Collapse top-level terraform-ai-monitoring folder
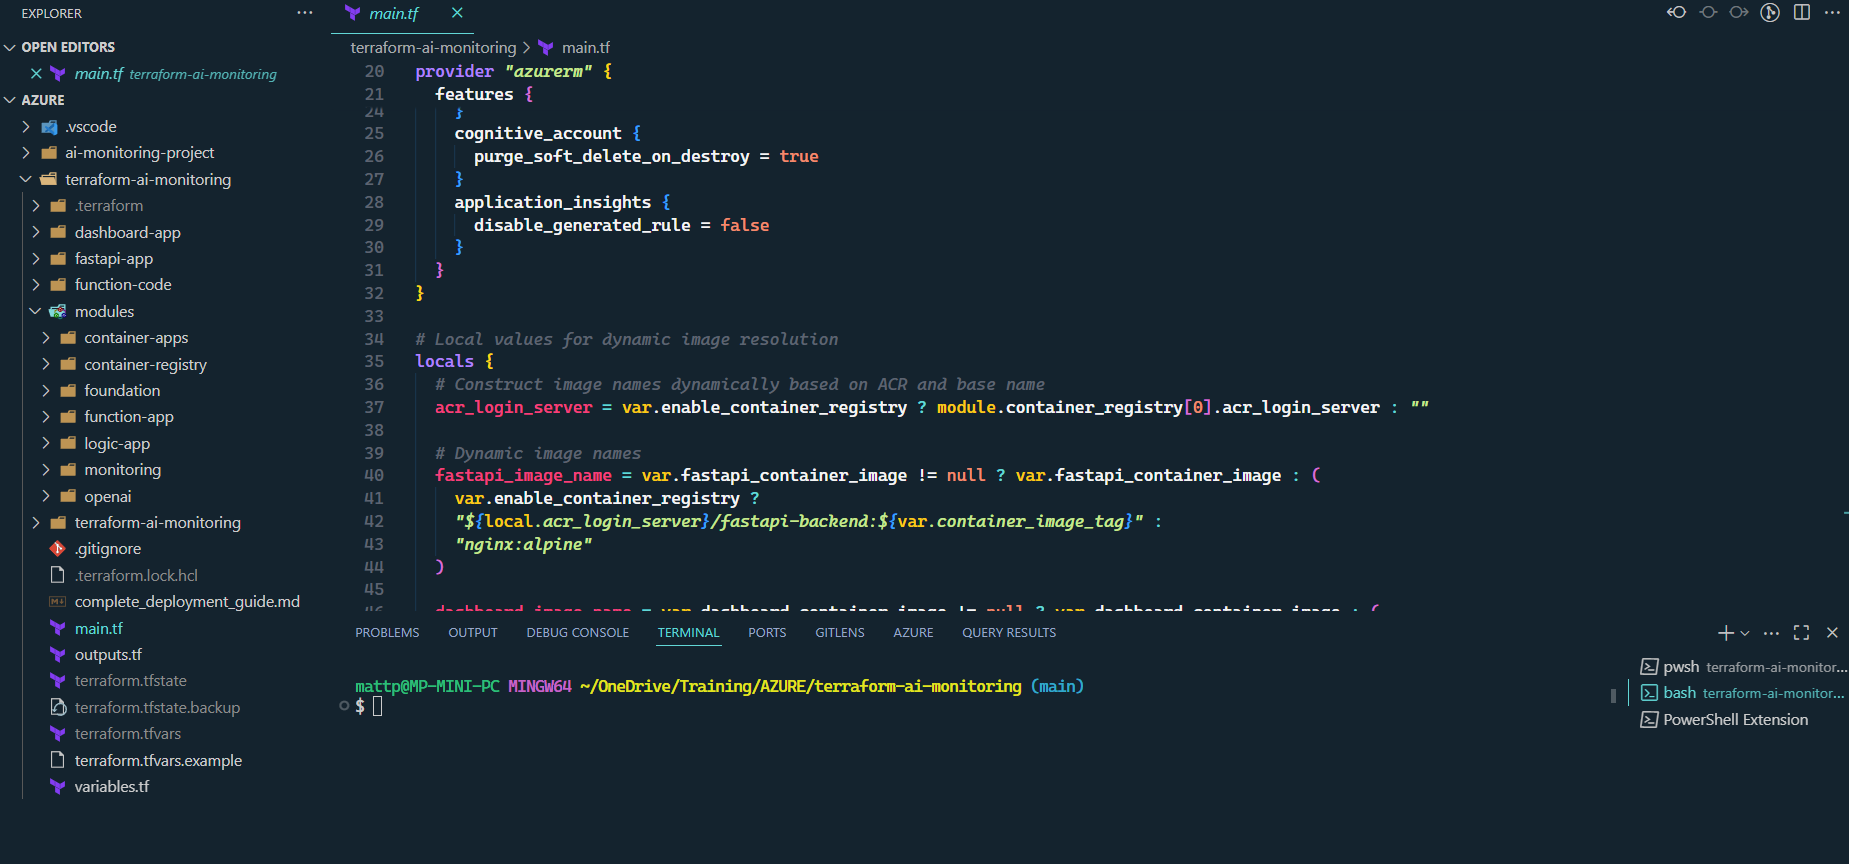Viewport: 1849px width, 864px height. tap(26, 180)
